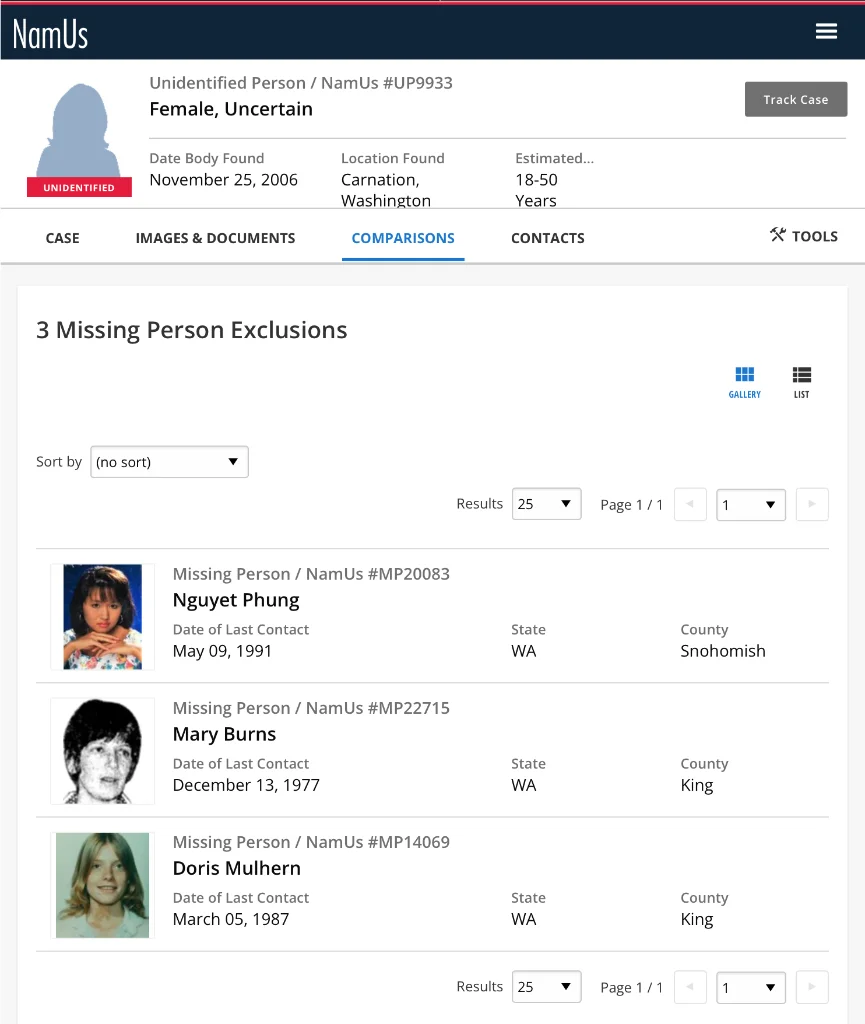865x1024 pixels.
Task: Switch to the Case tab
Action: (x=62, y=238)
